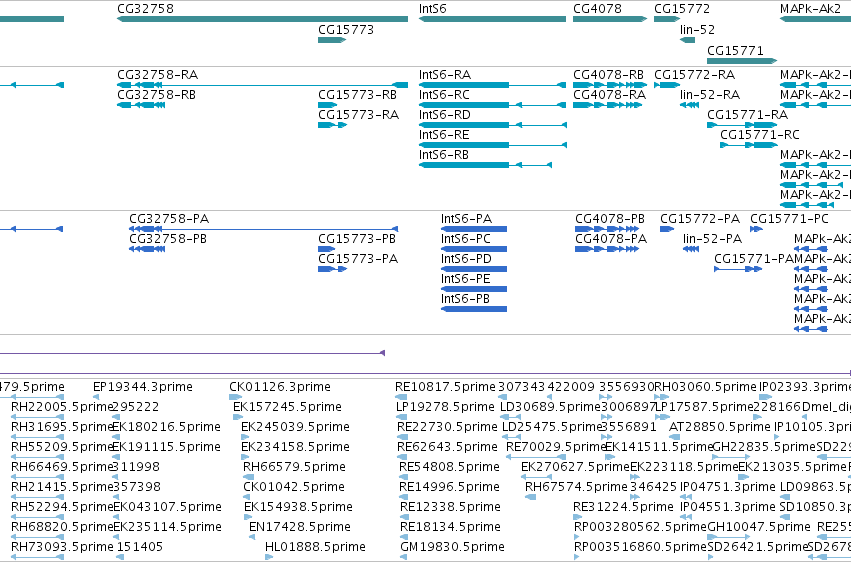Select protein IntS6-PC
Image resolution: width=851 pixels, height=562 pixels.
[474, 249]
